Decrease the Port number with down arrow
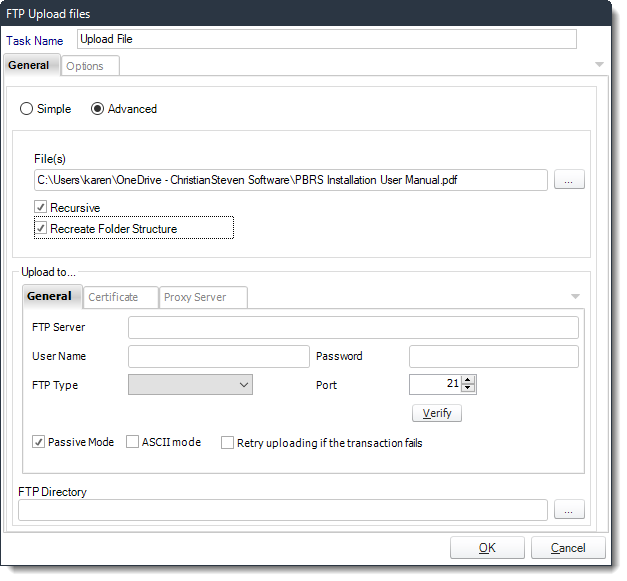The height and width of the screenshot is (581, 627). pos(468,388)
